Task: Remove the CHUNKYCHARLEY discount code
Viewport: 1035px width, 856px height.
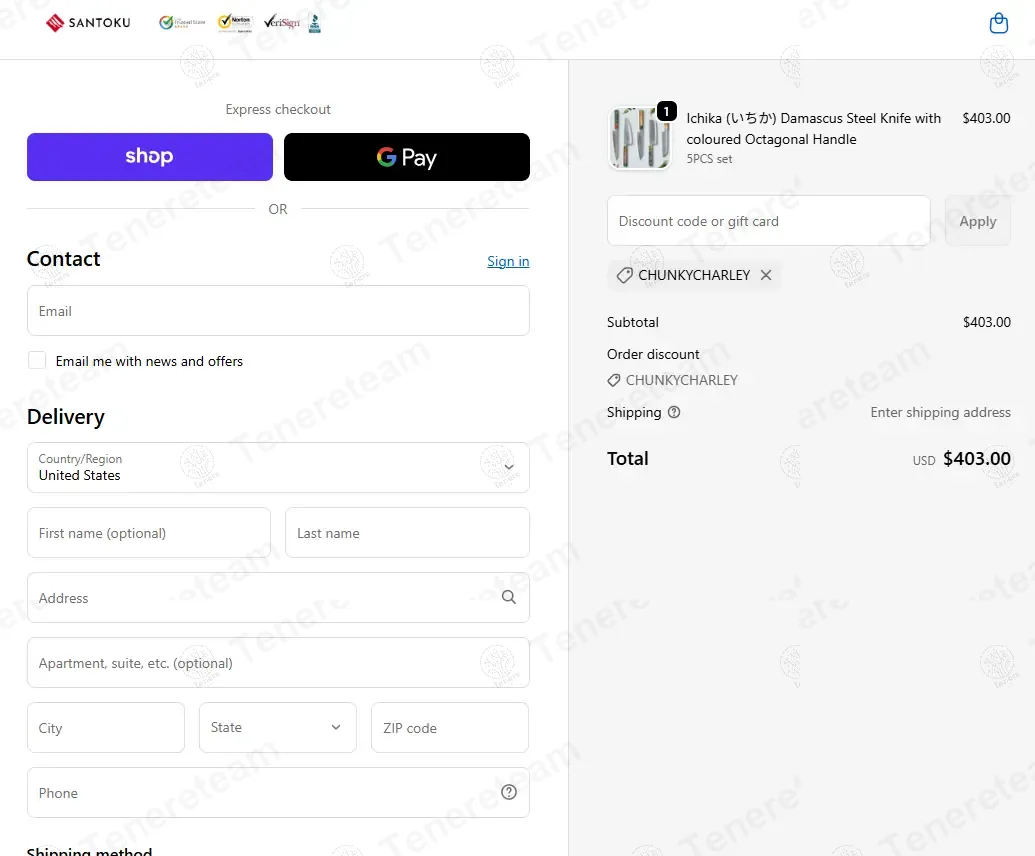Action: [766, 275]
